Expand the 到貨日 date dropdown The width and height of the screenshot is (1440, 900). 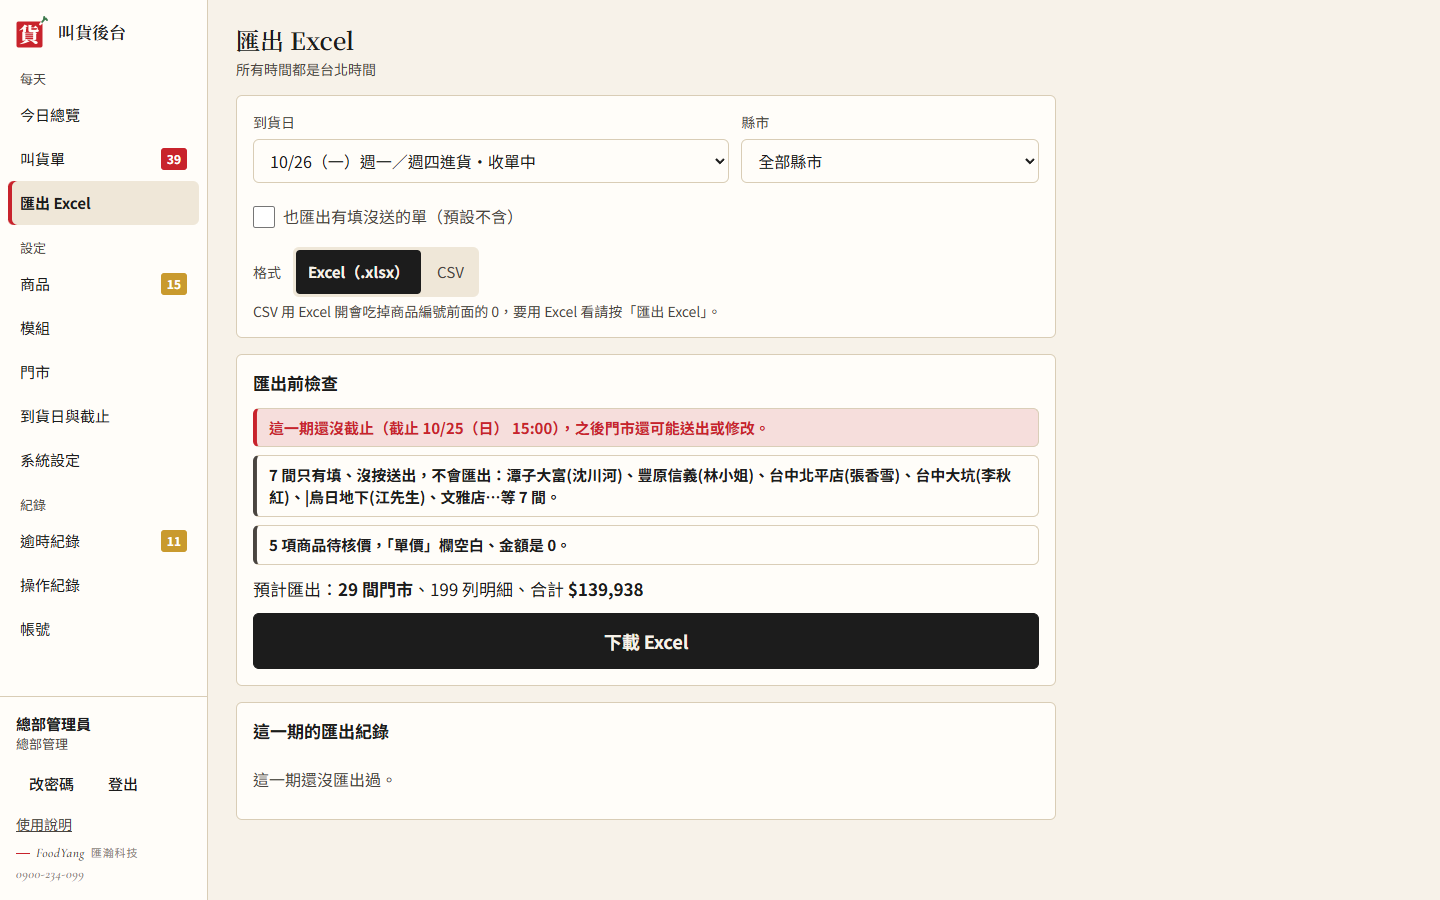point(491,161)
